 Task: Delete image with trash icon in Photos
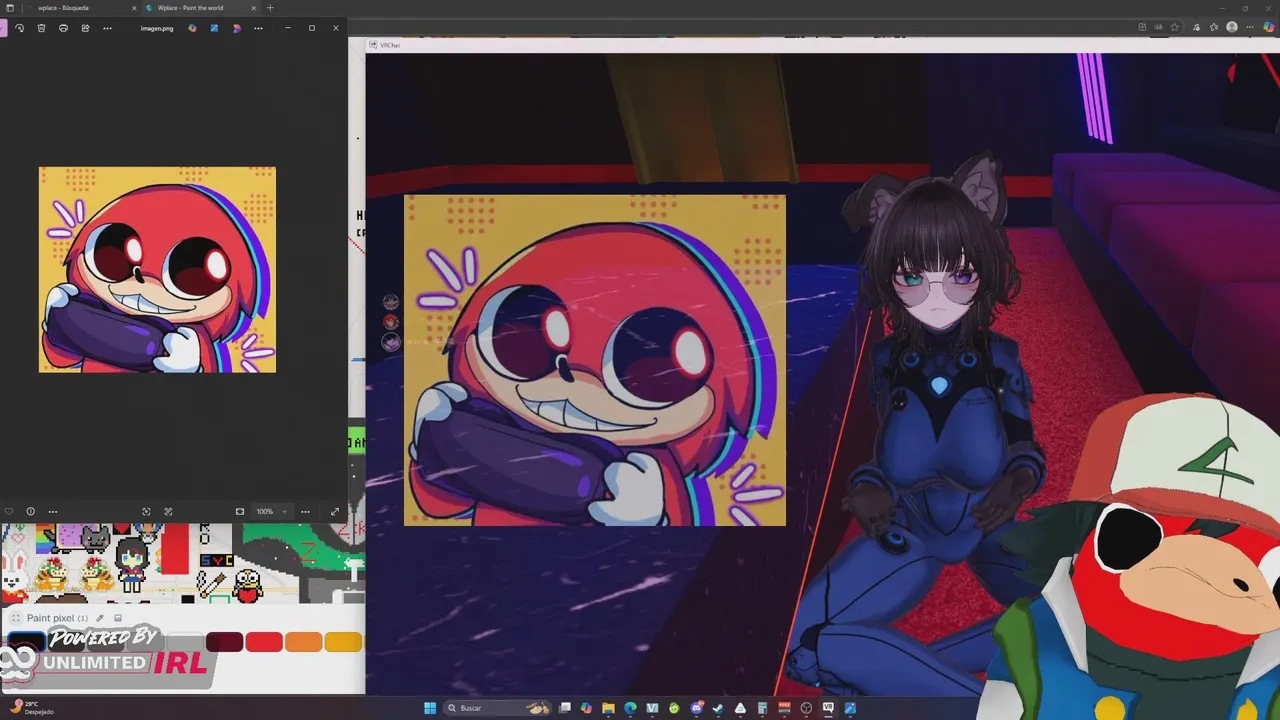[x=41, y=28]
